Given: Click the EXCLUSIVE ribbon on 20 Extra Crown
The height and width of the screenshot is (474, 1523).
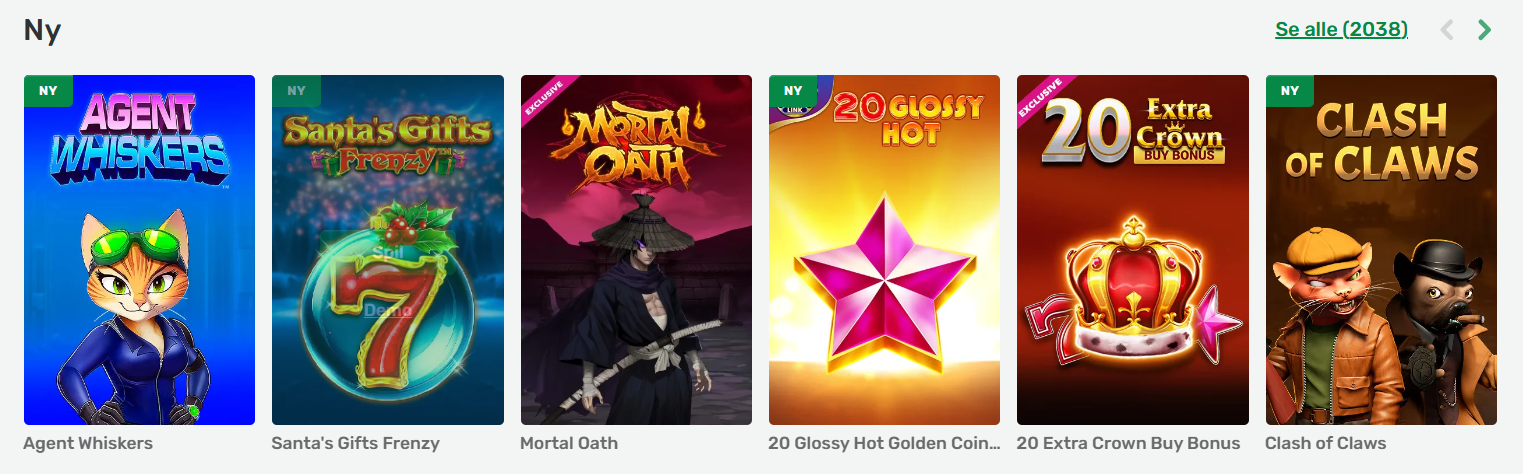Looking at the screenshot, I should pyautogui.click(x=1041, y=99).
